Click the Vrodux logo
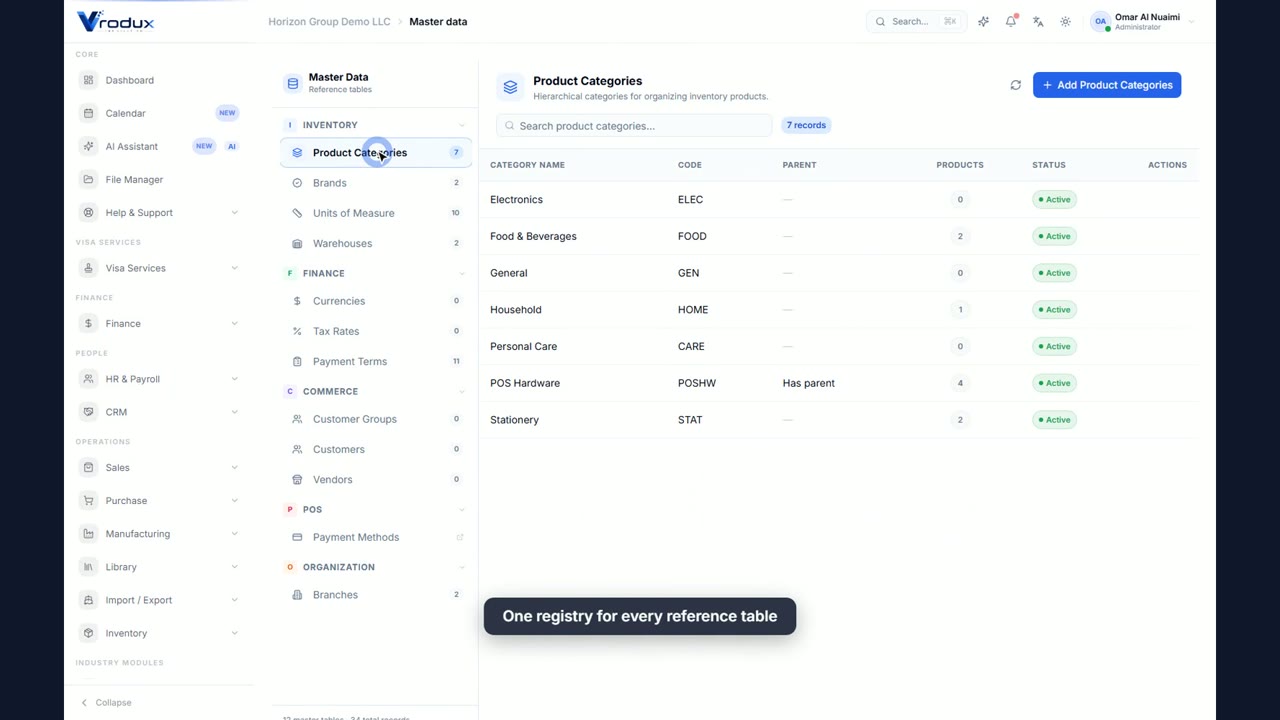The image size is (1280, 720). point(116,21)
